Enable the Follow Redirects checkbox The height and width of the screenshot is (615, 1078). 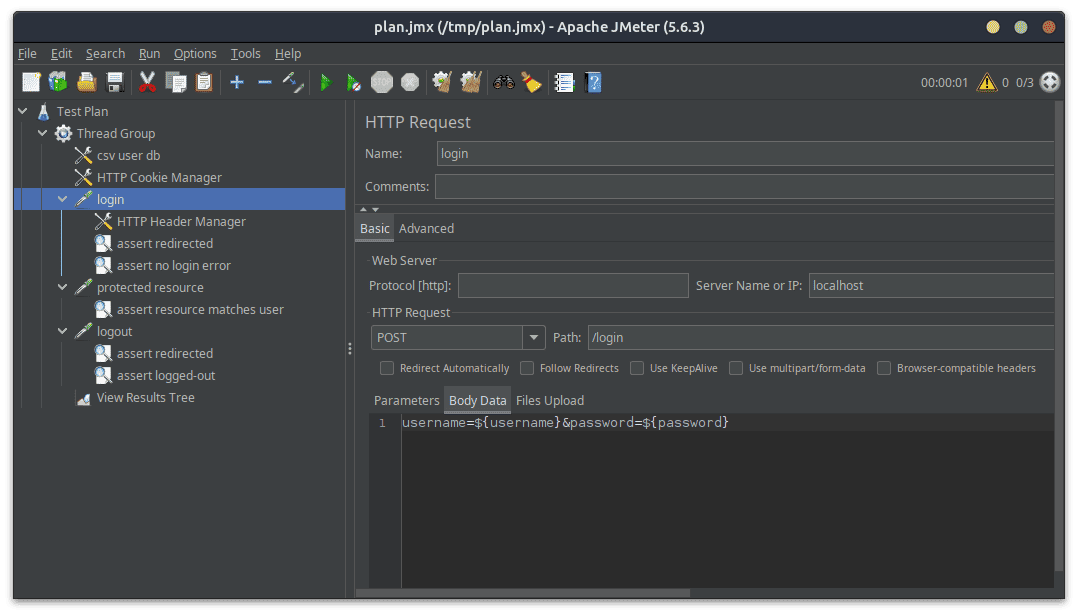(527, 368)
